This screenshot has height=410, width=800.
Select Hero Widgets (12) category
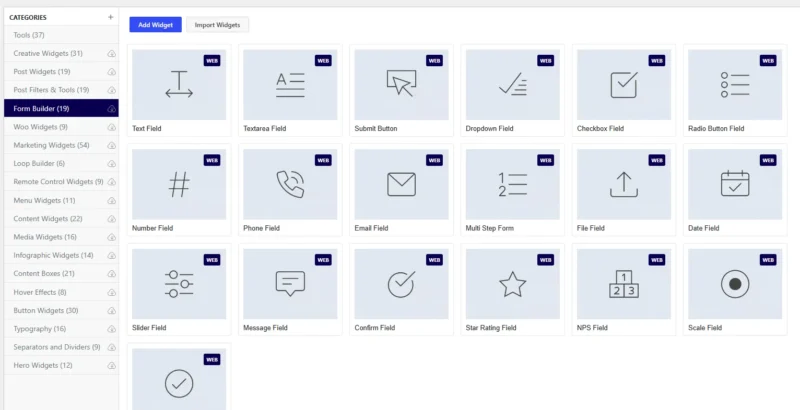point(61,366)
